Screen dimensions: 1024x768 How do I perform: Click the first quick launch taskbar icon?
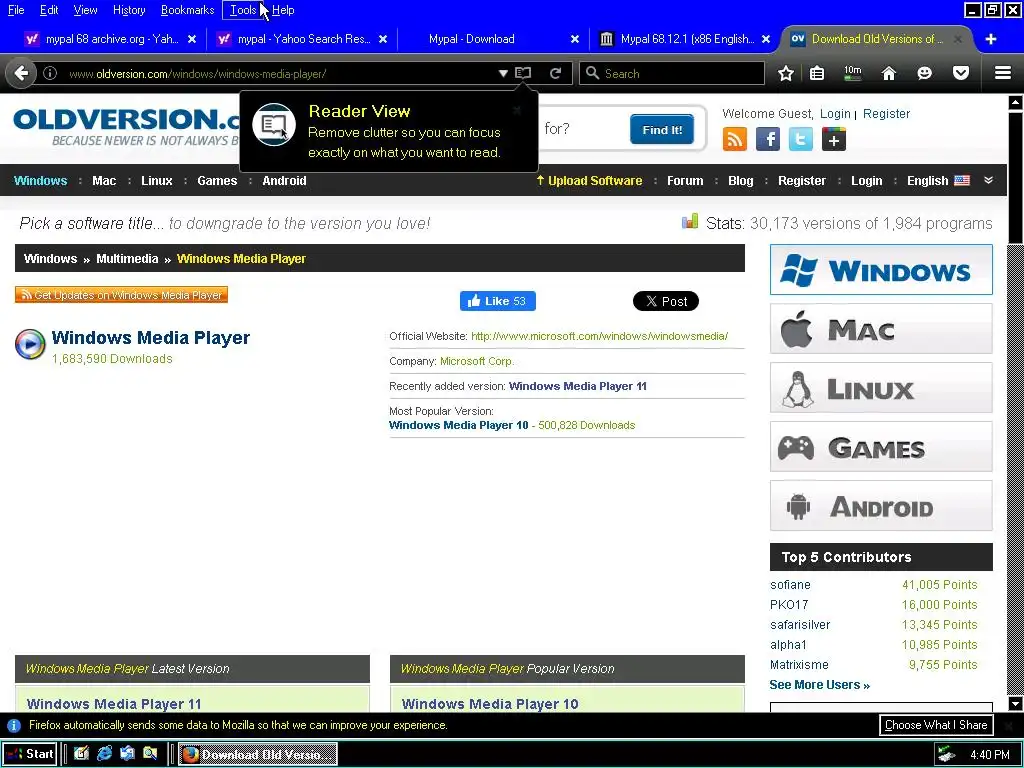tap(81, 754)
